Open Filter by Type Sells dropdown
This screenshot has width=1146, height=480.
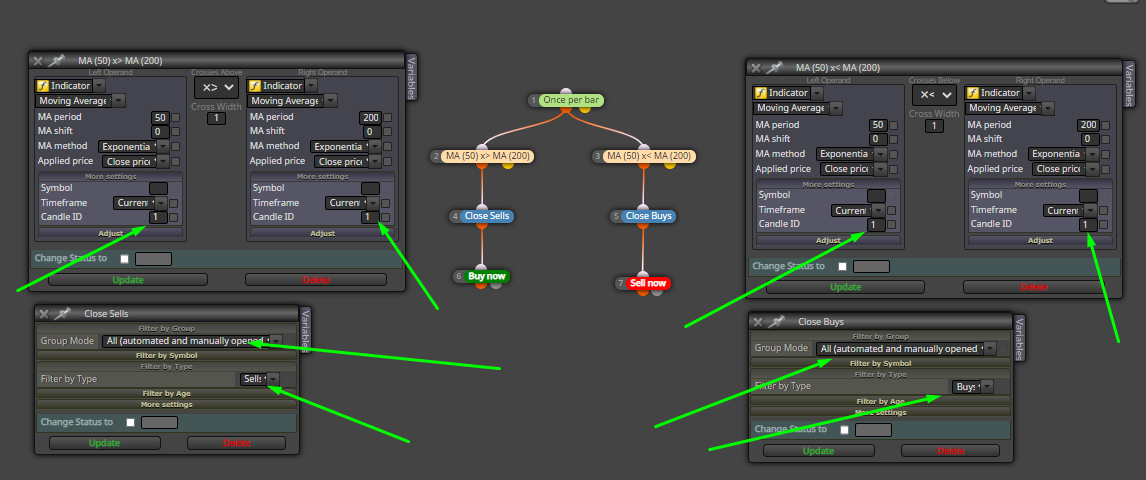pyautogui.click(x=259, y=379)
